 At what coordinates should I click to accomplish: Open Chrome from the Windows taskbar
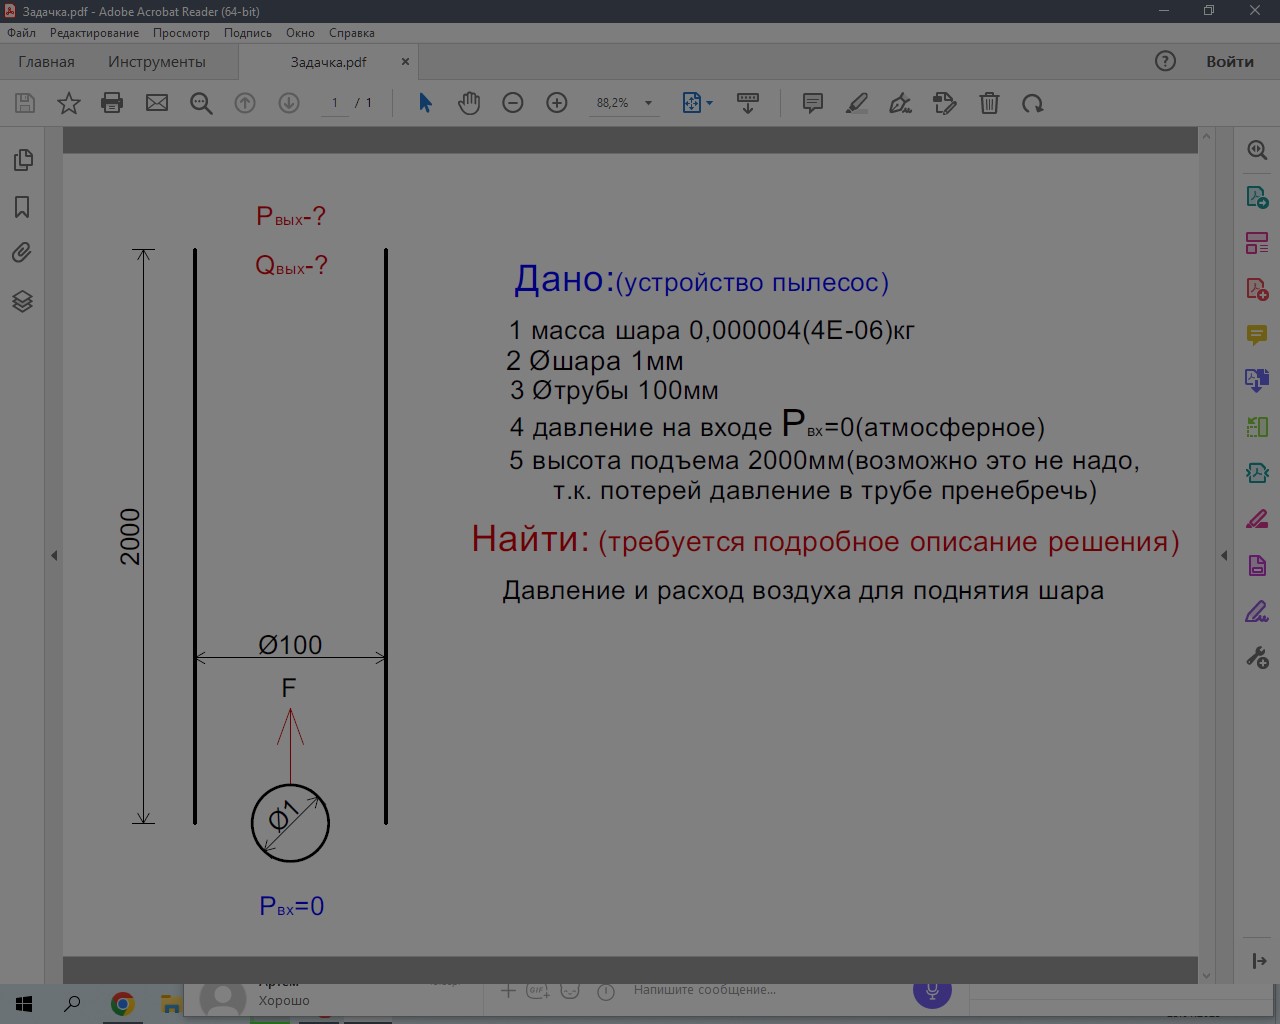122,1004
